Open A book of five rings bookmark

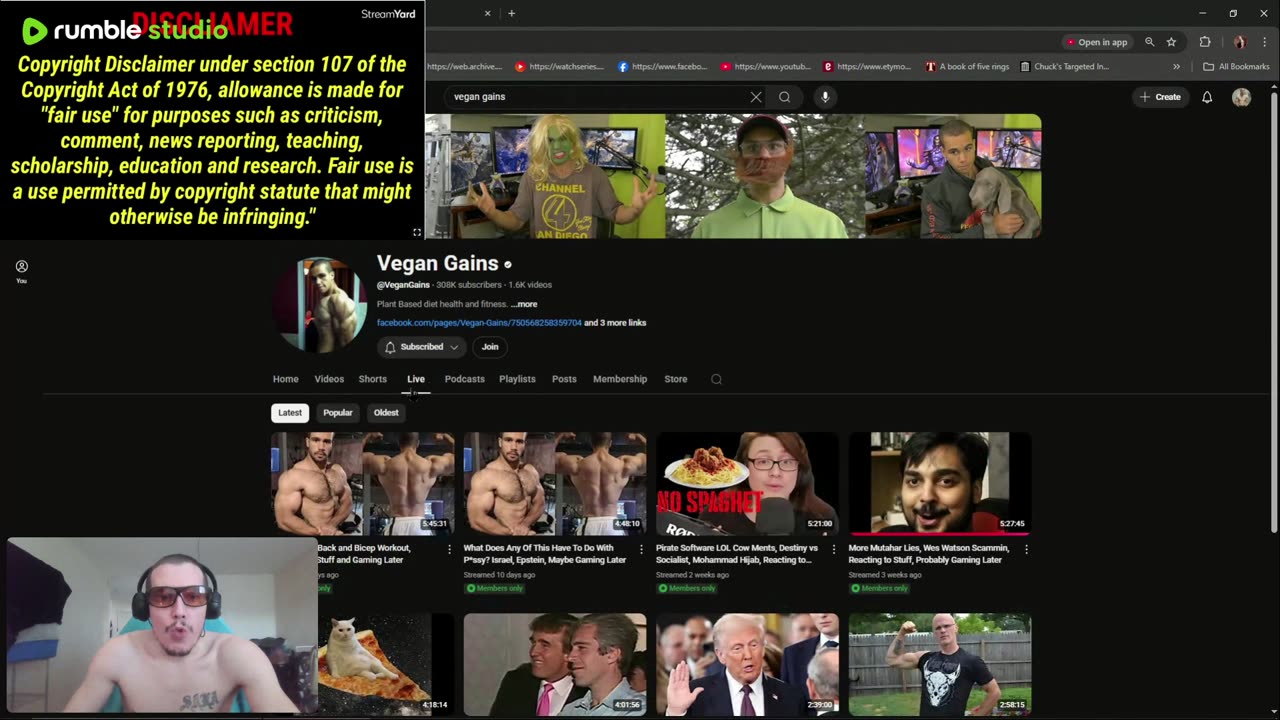point(967,67)
